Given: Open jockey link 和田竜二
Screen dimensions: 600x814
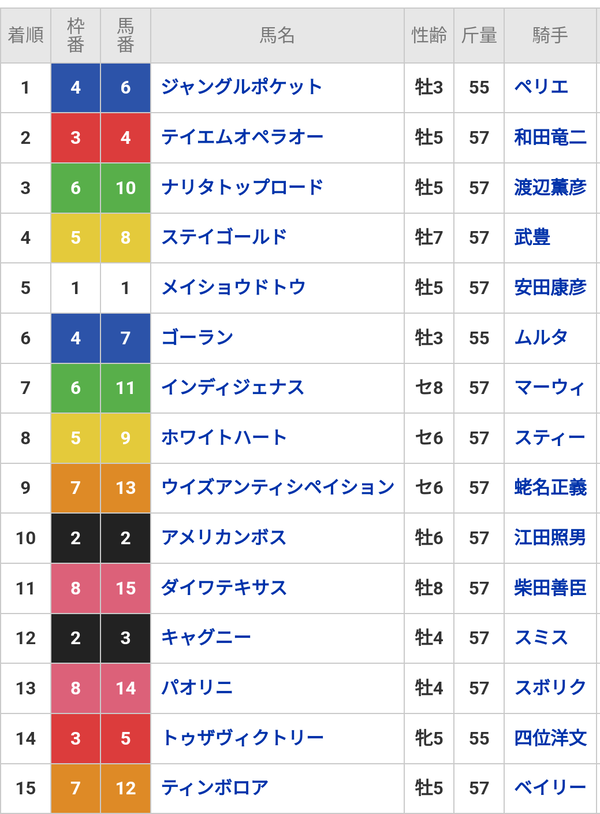Looking at the screenshot, I should [550, 137].
